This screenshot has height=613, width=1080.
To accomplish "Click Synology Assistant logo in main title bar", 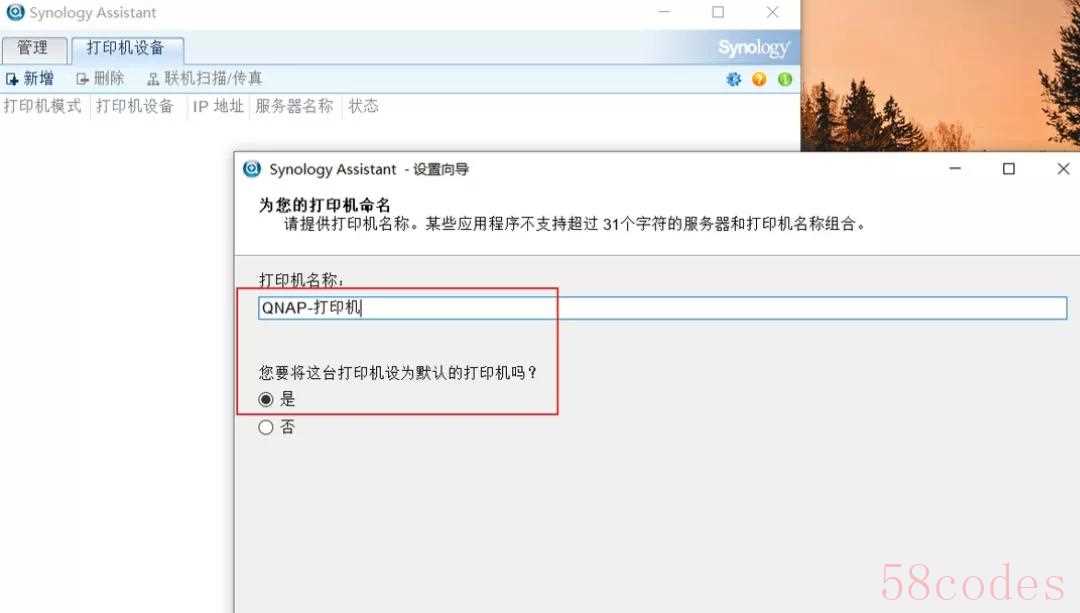I will pos(15,12).
